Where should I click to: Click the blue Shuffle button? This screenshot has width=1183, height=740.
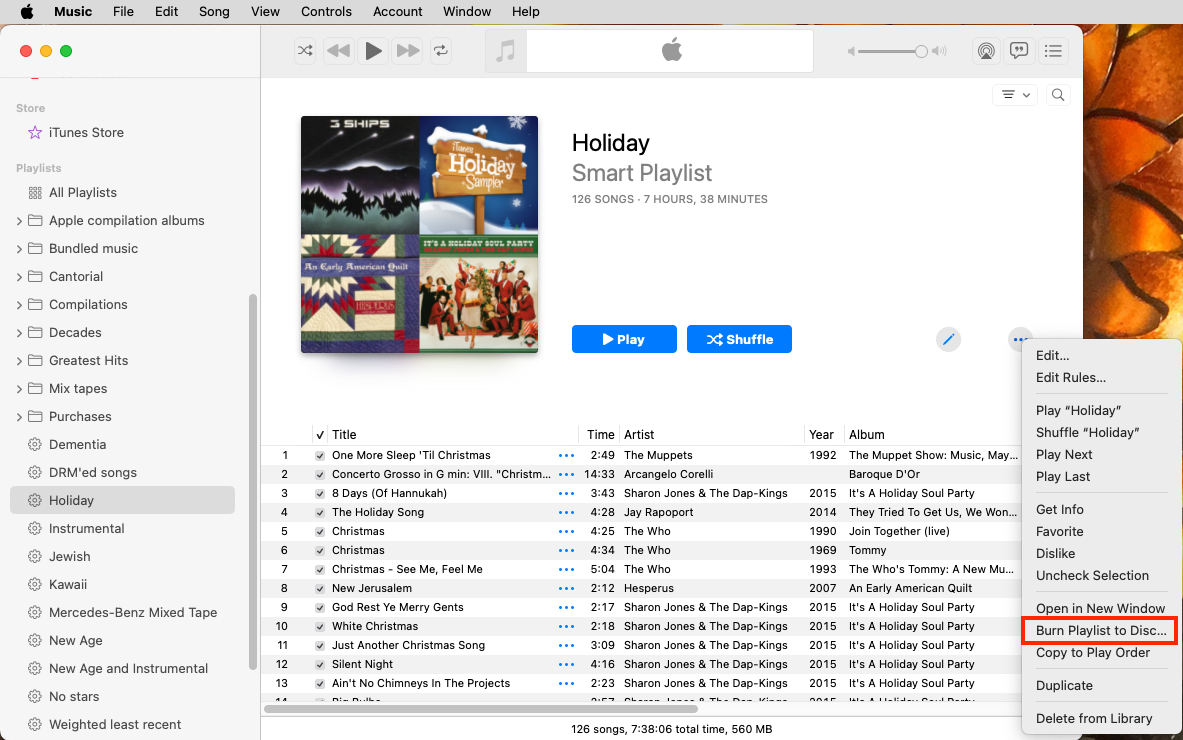pyautogui.click(x=739, y=339)
